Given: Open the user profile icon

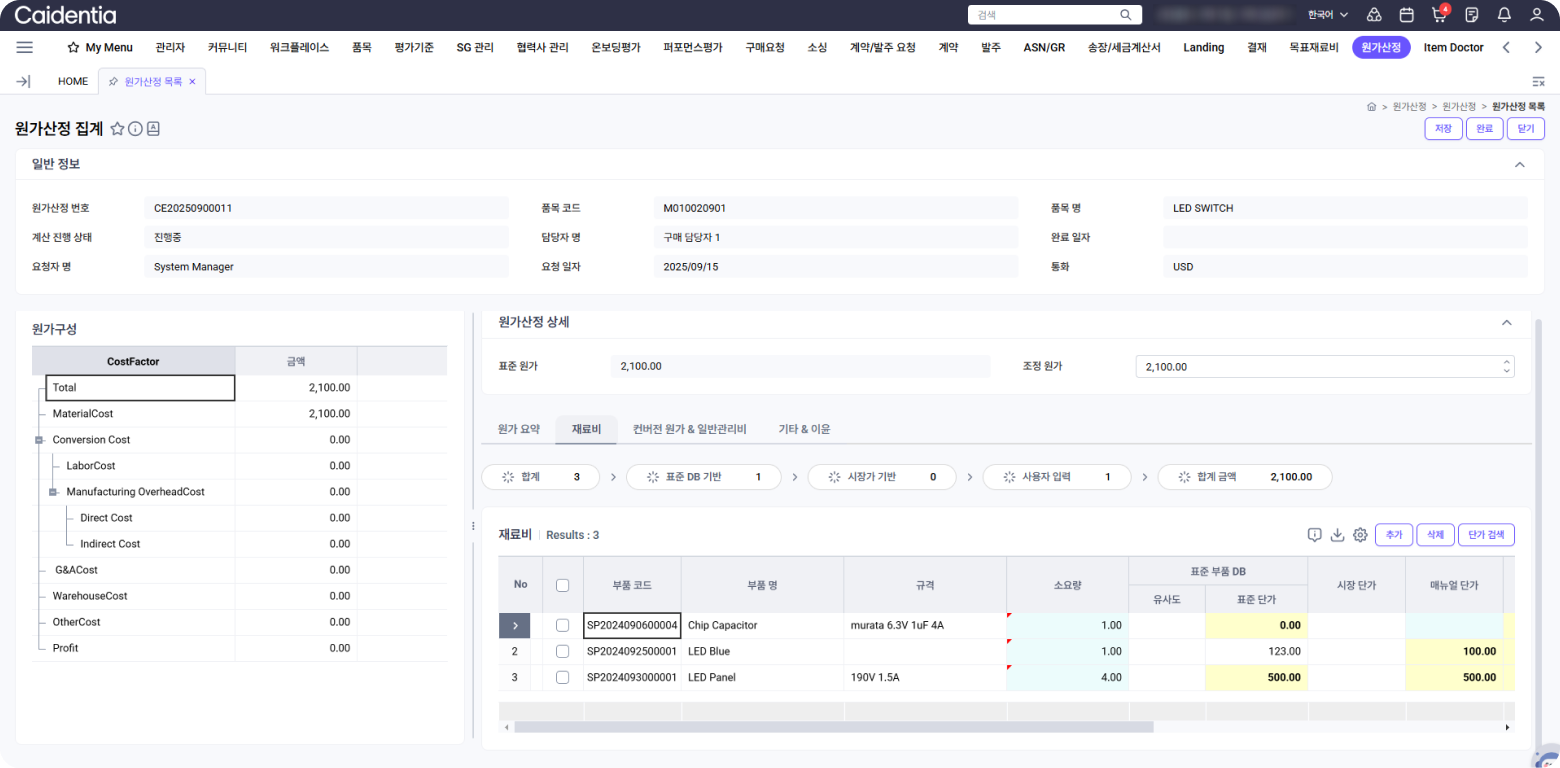Looking at the screenshot, I should pos(1537,15).
